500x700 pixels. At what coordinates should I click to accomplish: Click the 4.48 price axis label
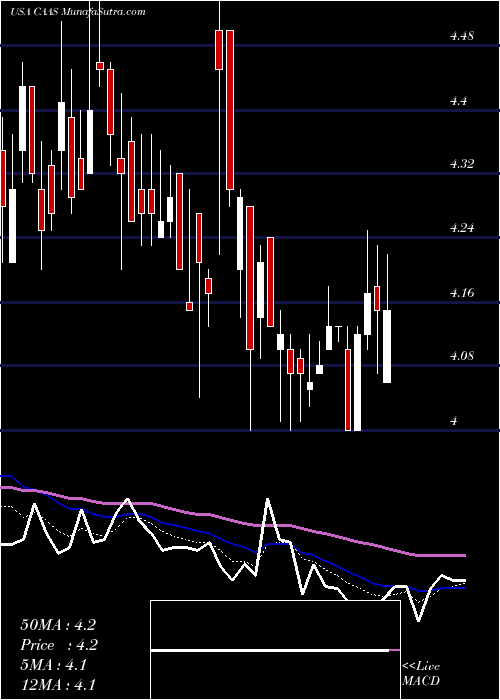[462, 36]
